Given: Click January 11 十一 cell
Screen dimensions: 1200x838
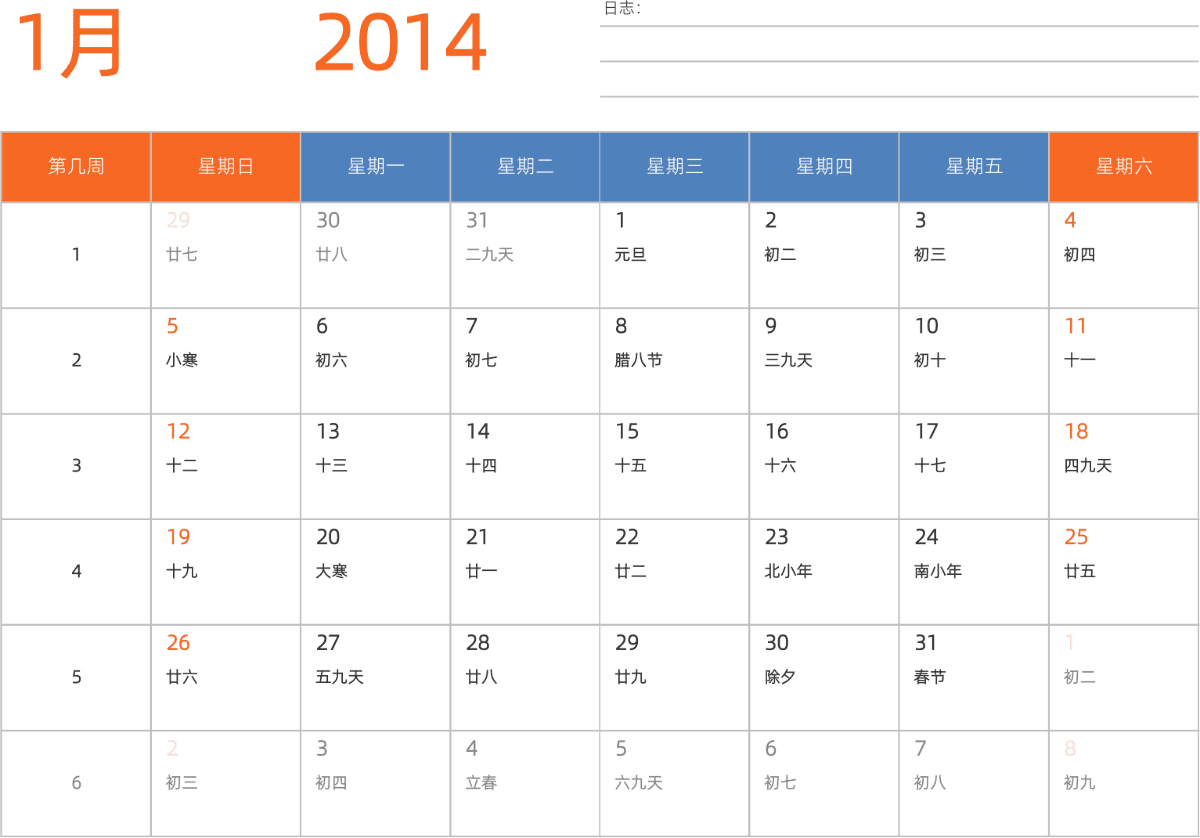Looking at the screenshot, I should (1124, 361).
